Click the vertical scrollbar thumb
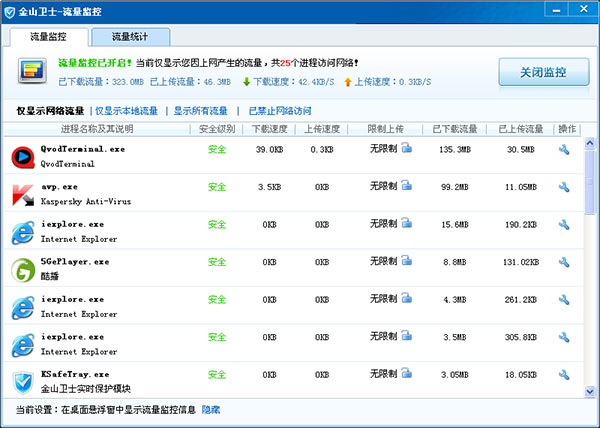Viewport: 600px width, 428px height. (x=590, y=182)
